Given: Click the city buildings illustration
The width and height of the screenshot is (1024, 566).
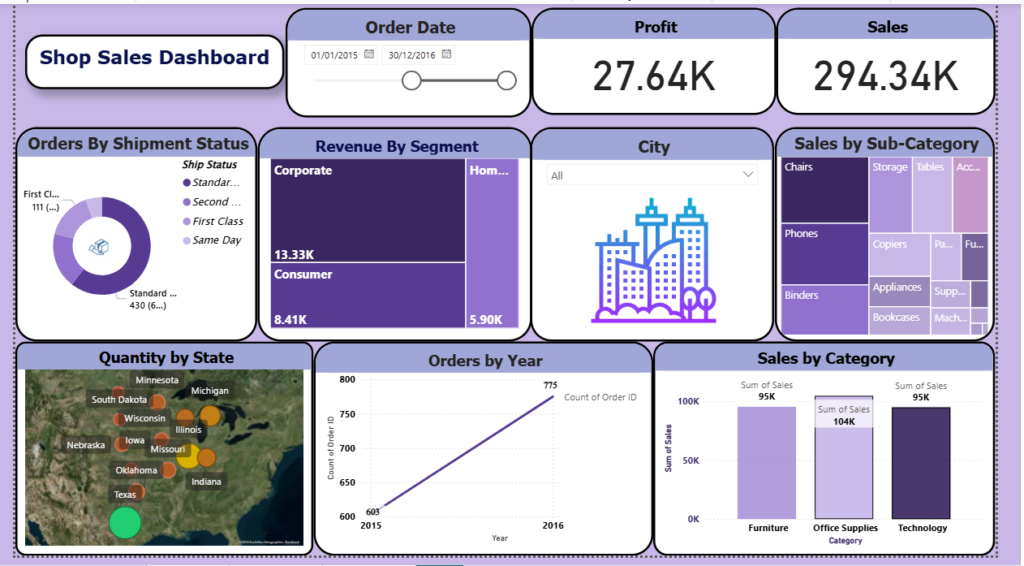Looking at the screenshot, I should pyautogui.click(x=654, y=260).
